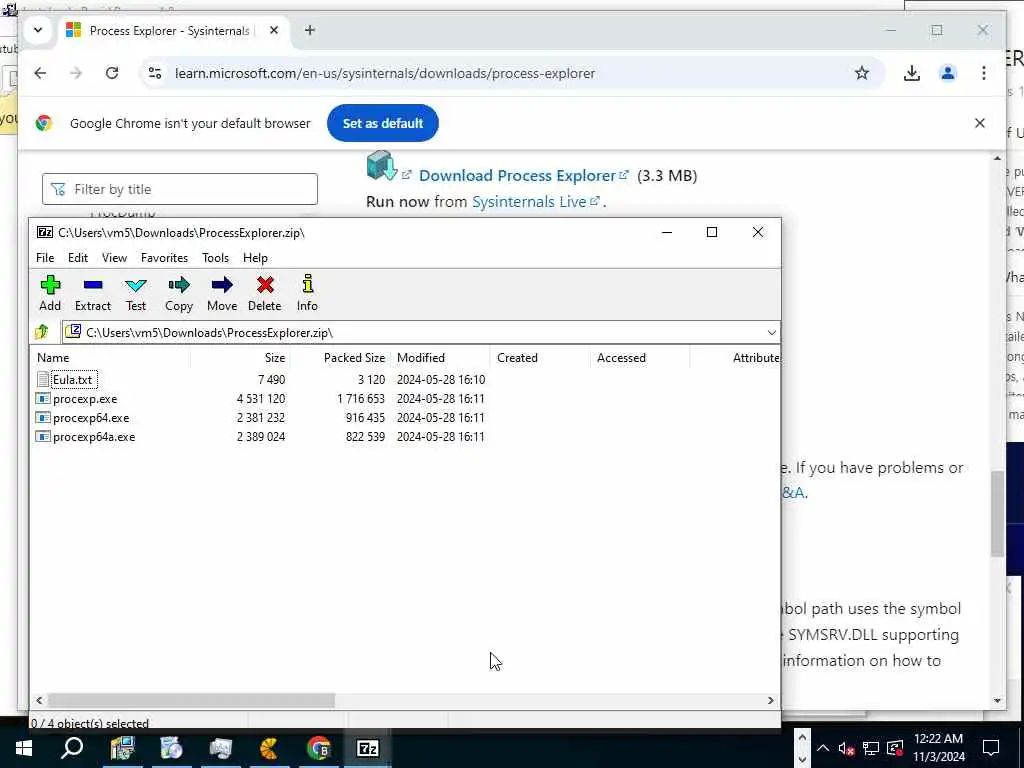Select Eula.txt in the archive list
This screenshot has width=1024, height=768.
click(x=73, y=379)
